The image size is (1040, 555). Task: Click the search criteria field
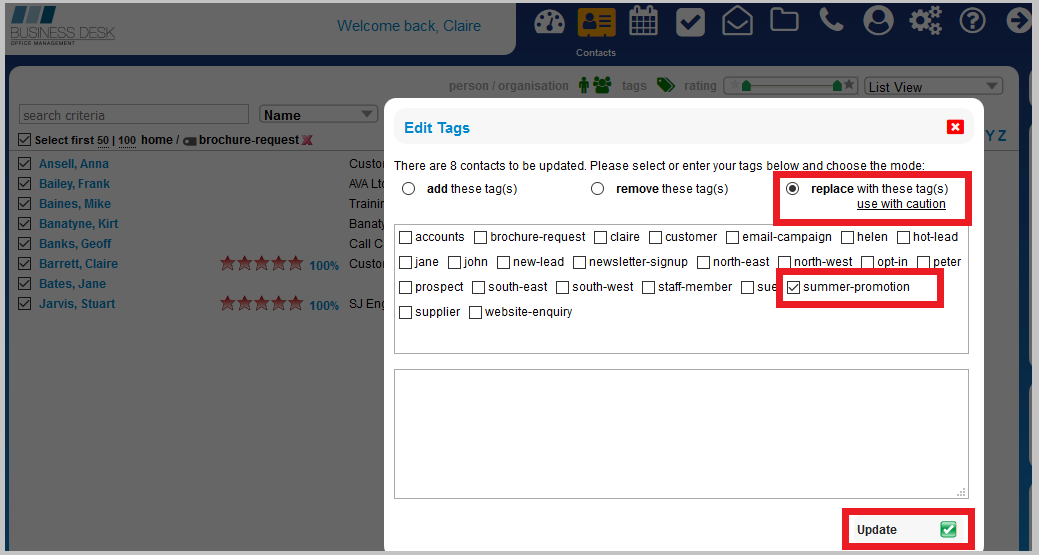pos(134,115)
